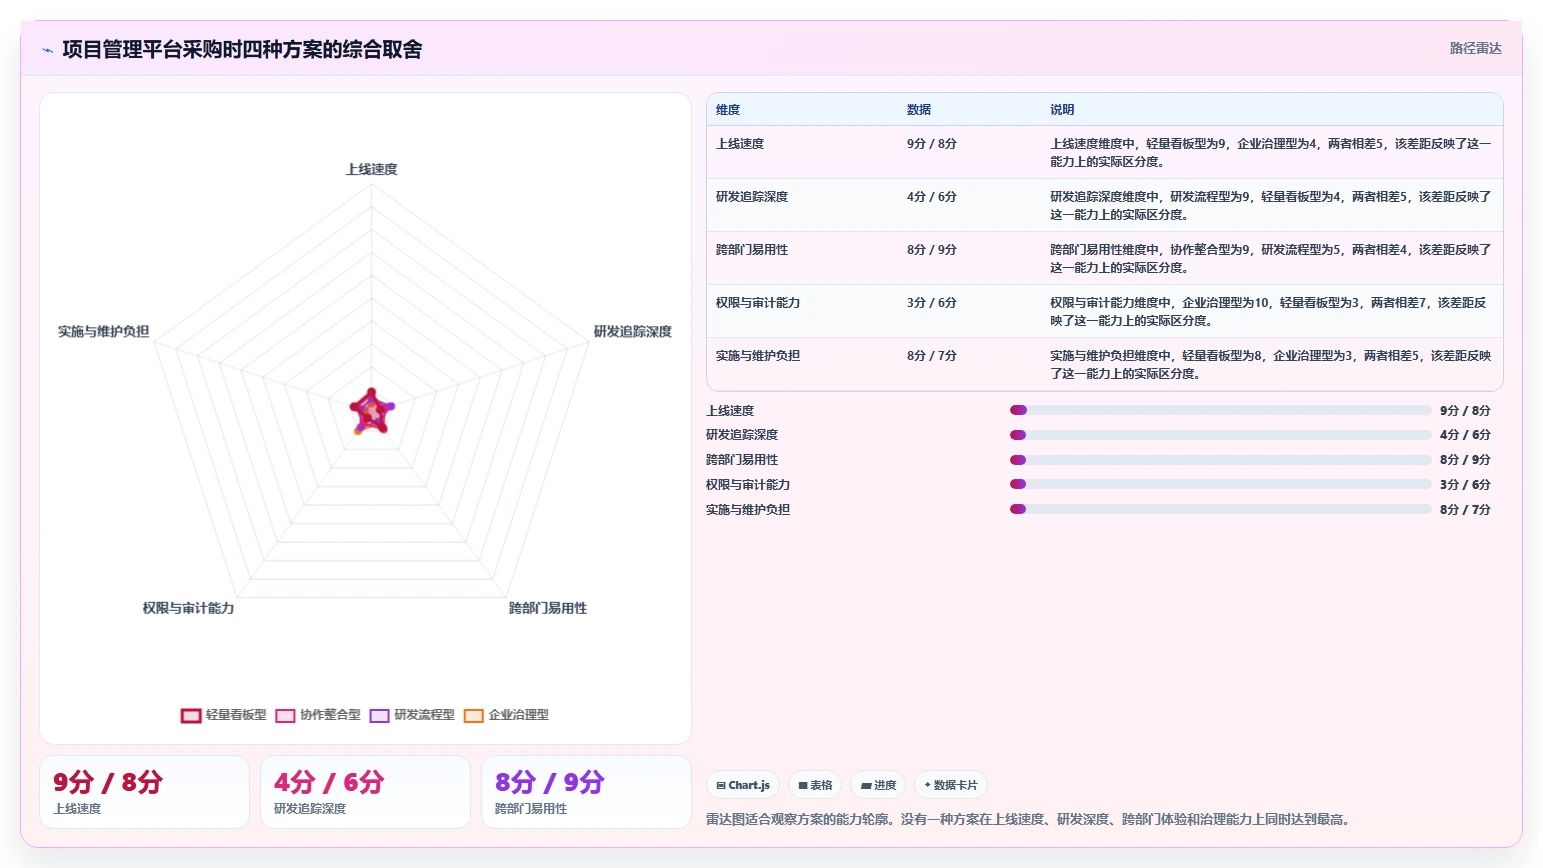Click radar axis label 研发追踪深度
This screenshot has width=1543, height=868.
pos(633,331)
